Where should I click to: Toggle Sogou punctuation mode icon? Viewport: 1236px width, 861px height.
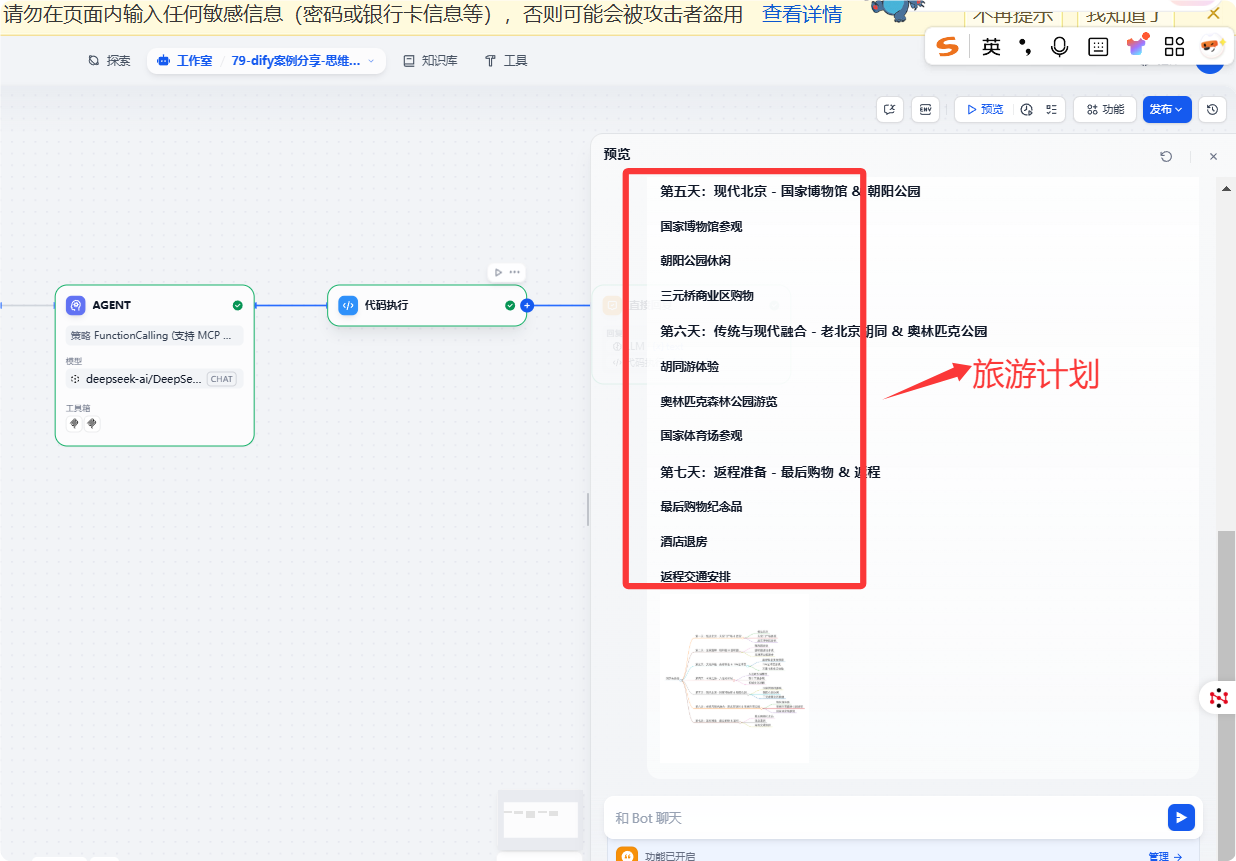click(x=1025, y=46)
